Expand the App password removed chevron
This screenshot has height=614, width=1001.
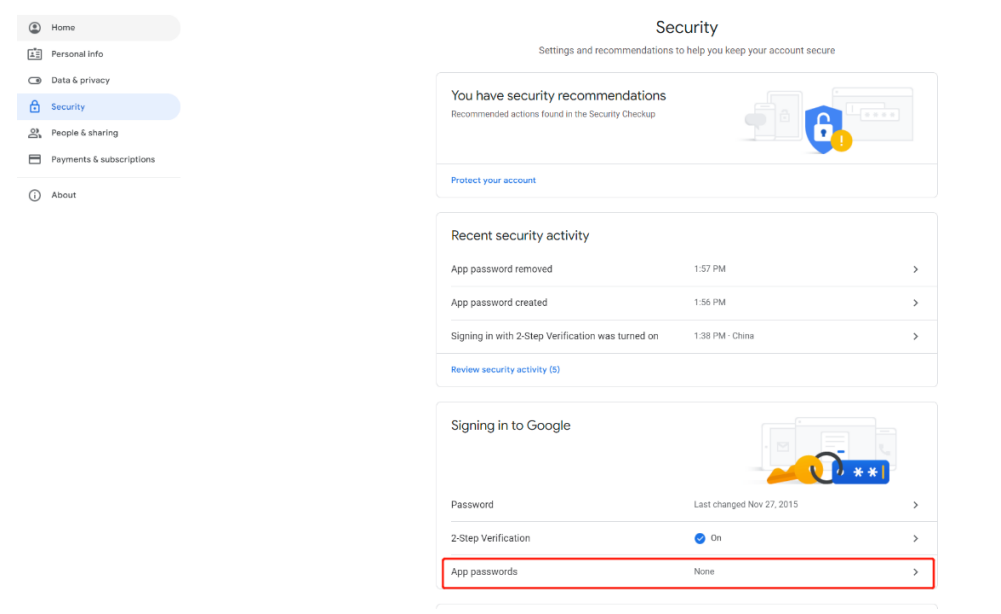coord(915,269)
